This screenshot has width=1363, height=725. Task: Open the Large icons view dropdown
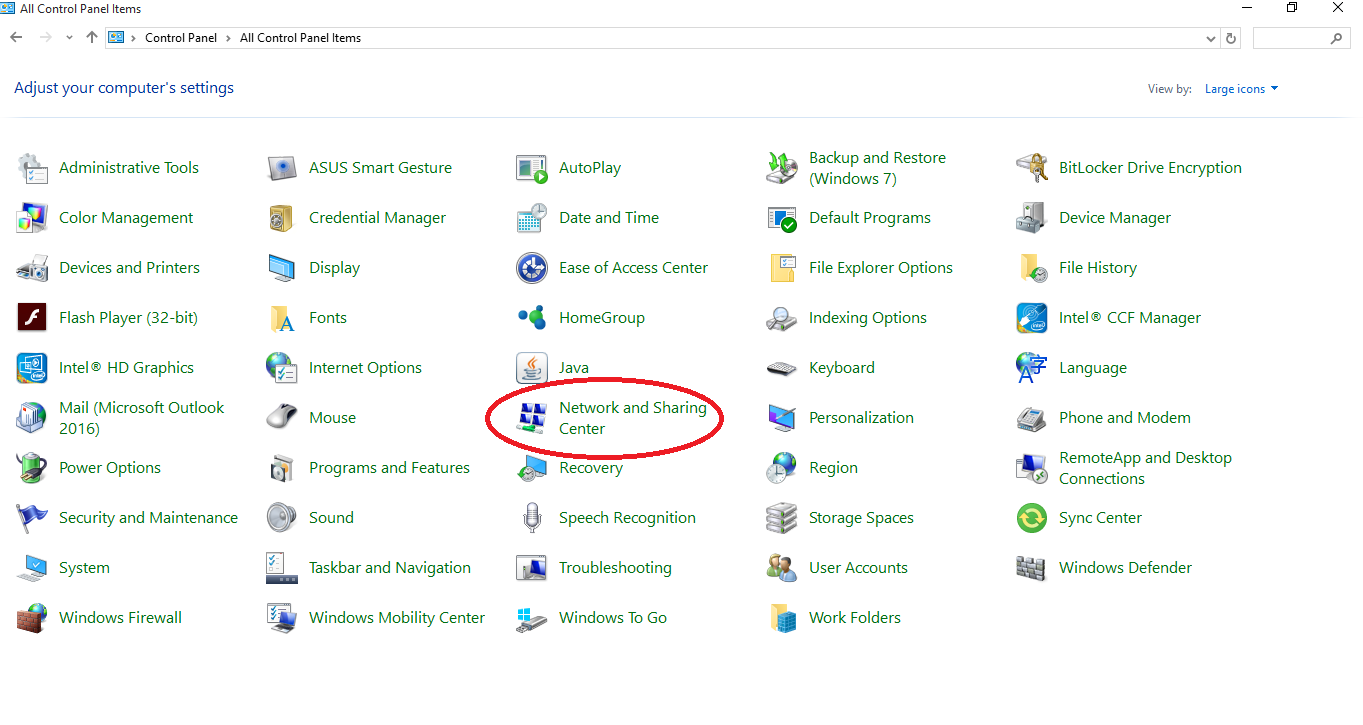(x=1242, y=89)
